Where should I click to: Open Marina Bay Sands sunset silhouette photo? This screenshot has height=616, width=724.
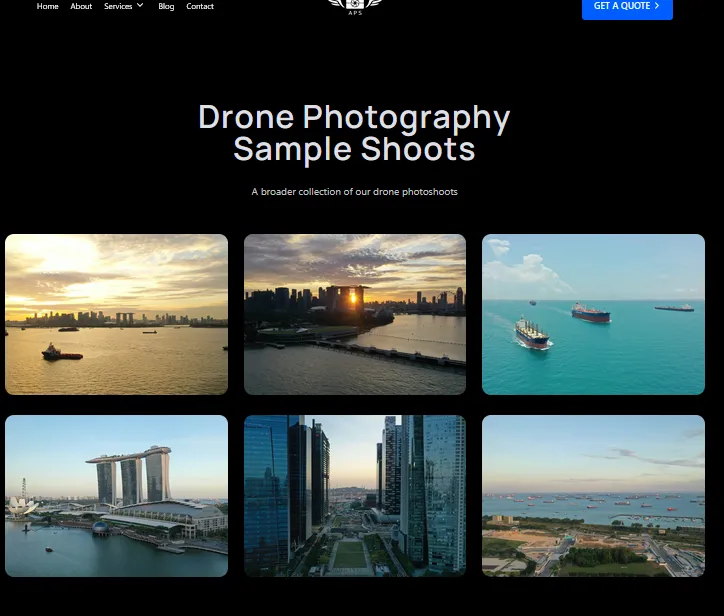click(x=355, y=314)
